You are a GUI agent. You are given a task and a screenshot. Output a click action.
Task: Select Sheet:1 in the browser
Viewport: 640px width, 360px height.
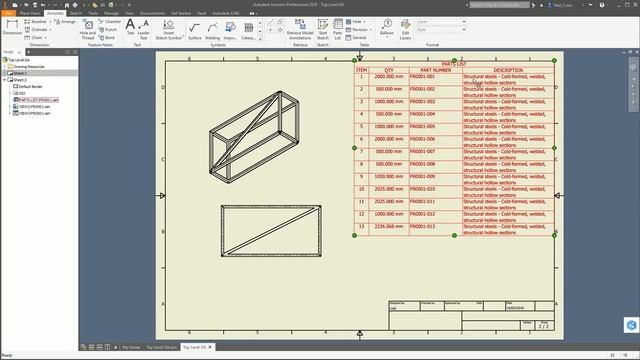click(x=20, y=73)
